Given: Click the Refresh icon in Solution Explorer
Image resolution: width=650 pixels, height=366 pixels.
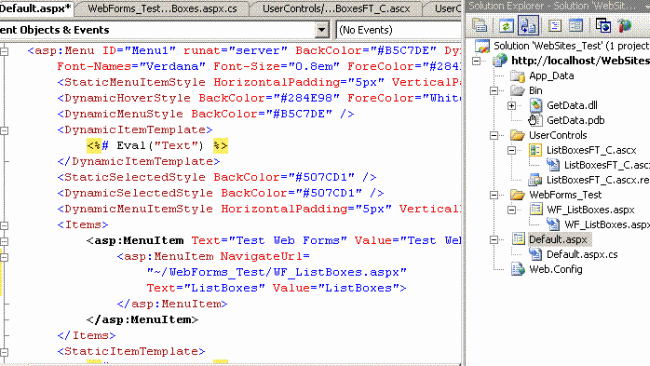Looking at the screenshot, I should tap(506, 26).
